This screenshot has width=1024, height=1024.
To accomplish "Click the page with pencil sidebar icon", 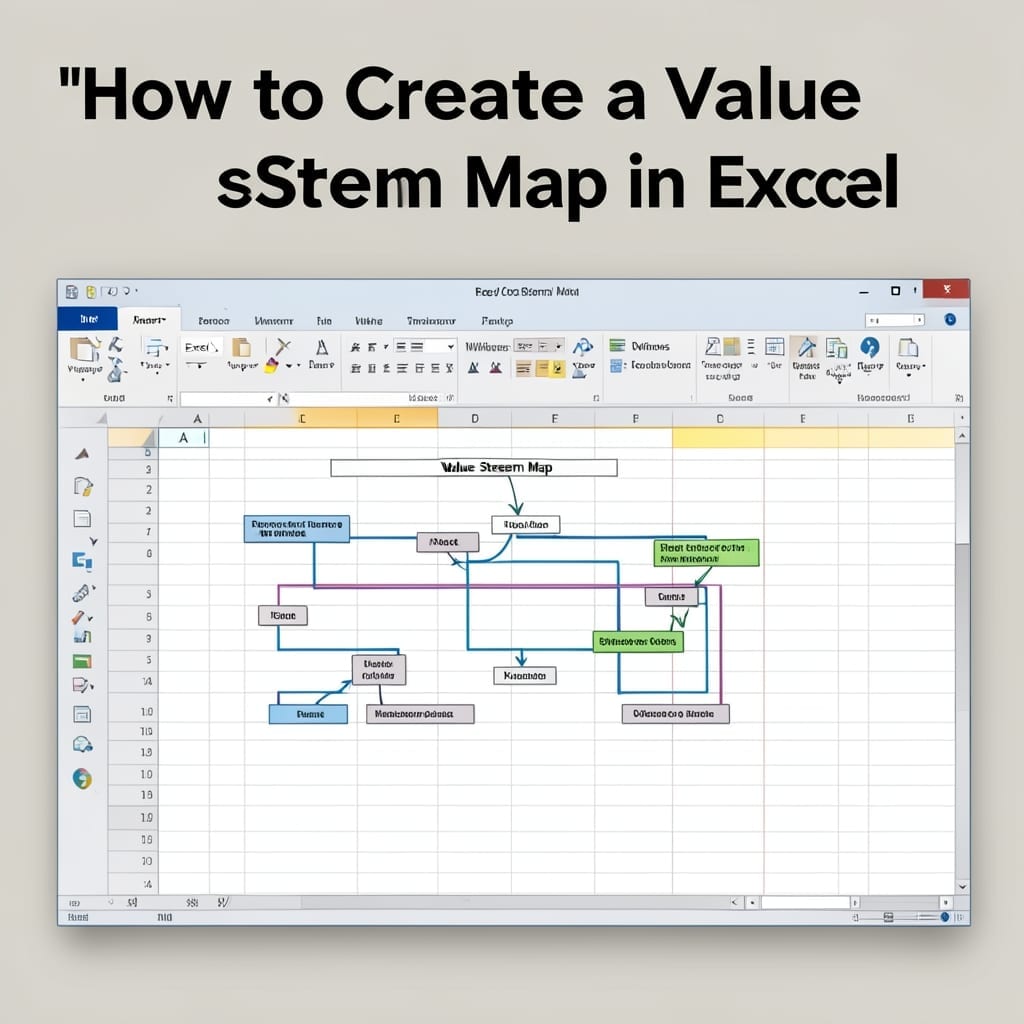I will (x=83, y=487).
